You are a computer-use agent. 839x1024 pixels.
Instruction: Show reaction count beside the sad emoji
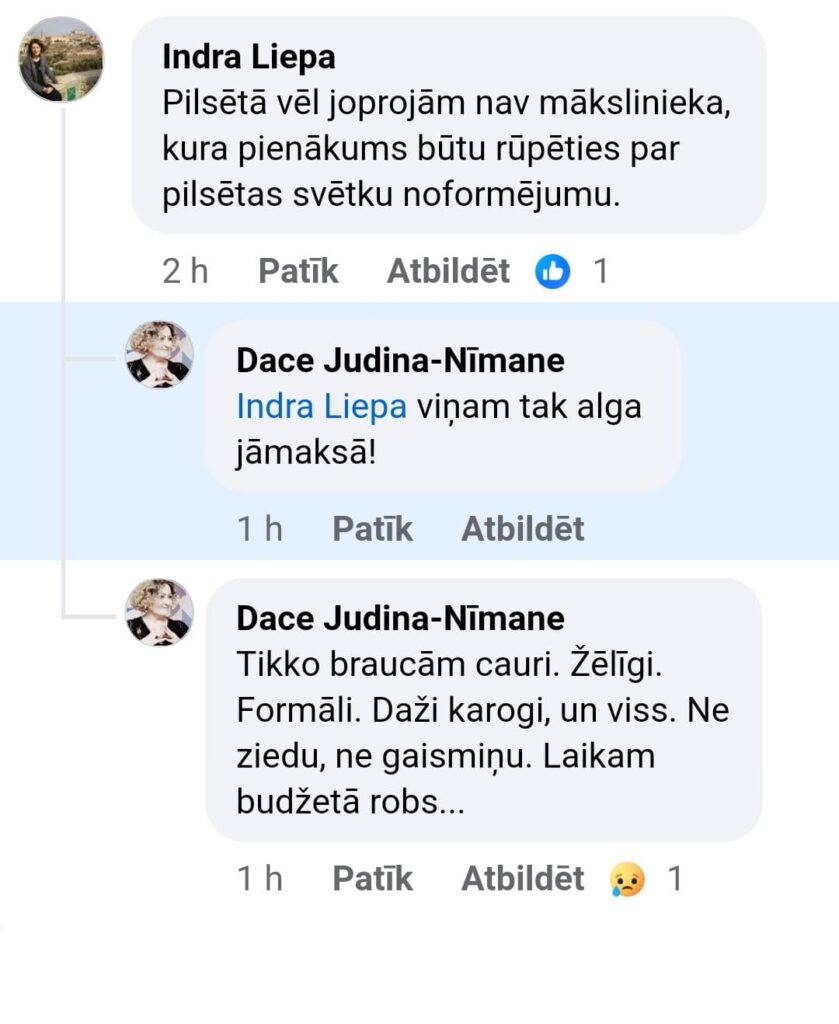click(x=675, y=879)
